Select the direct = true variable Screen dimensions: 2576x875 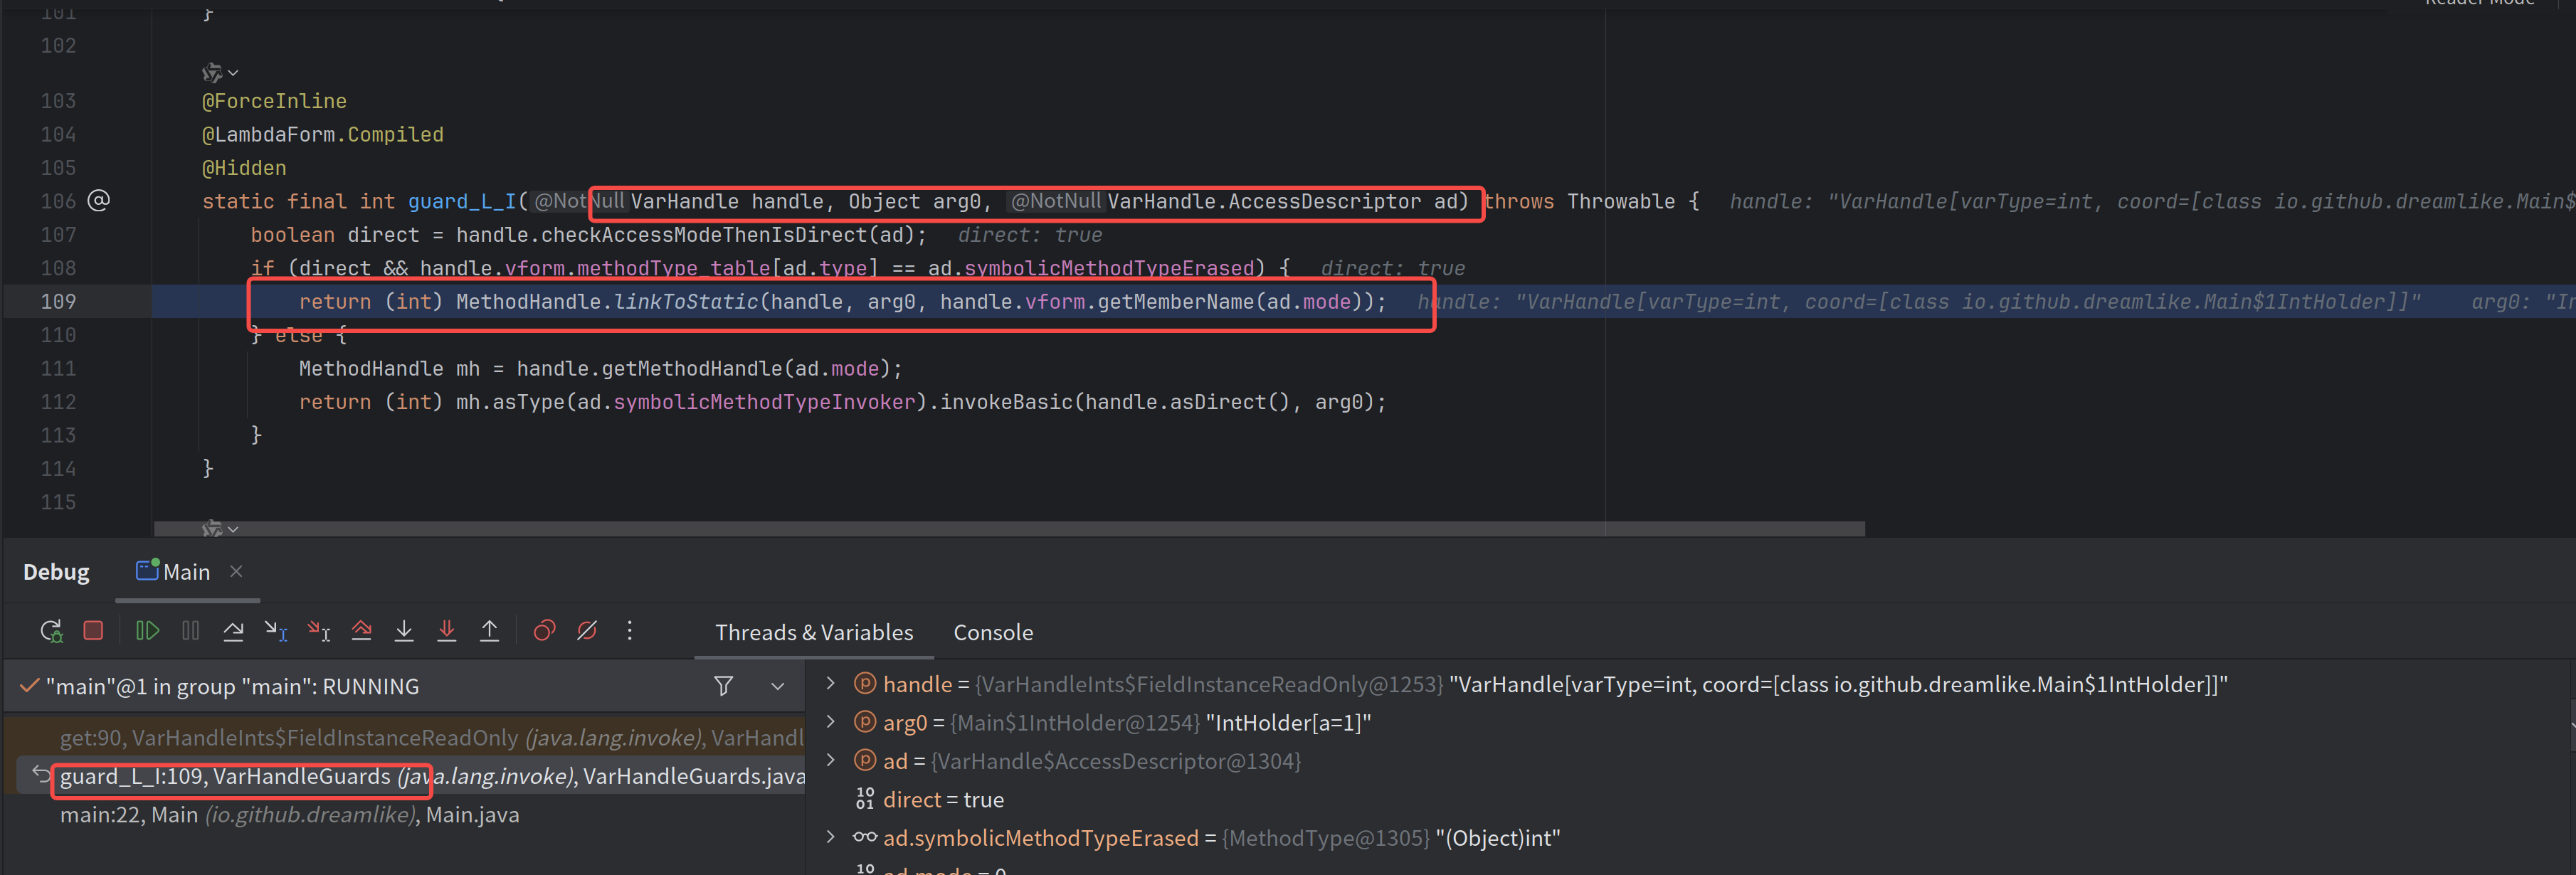coord(943,800)
